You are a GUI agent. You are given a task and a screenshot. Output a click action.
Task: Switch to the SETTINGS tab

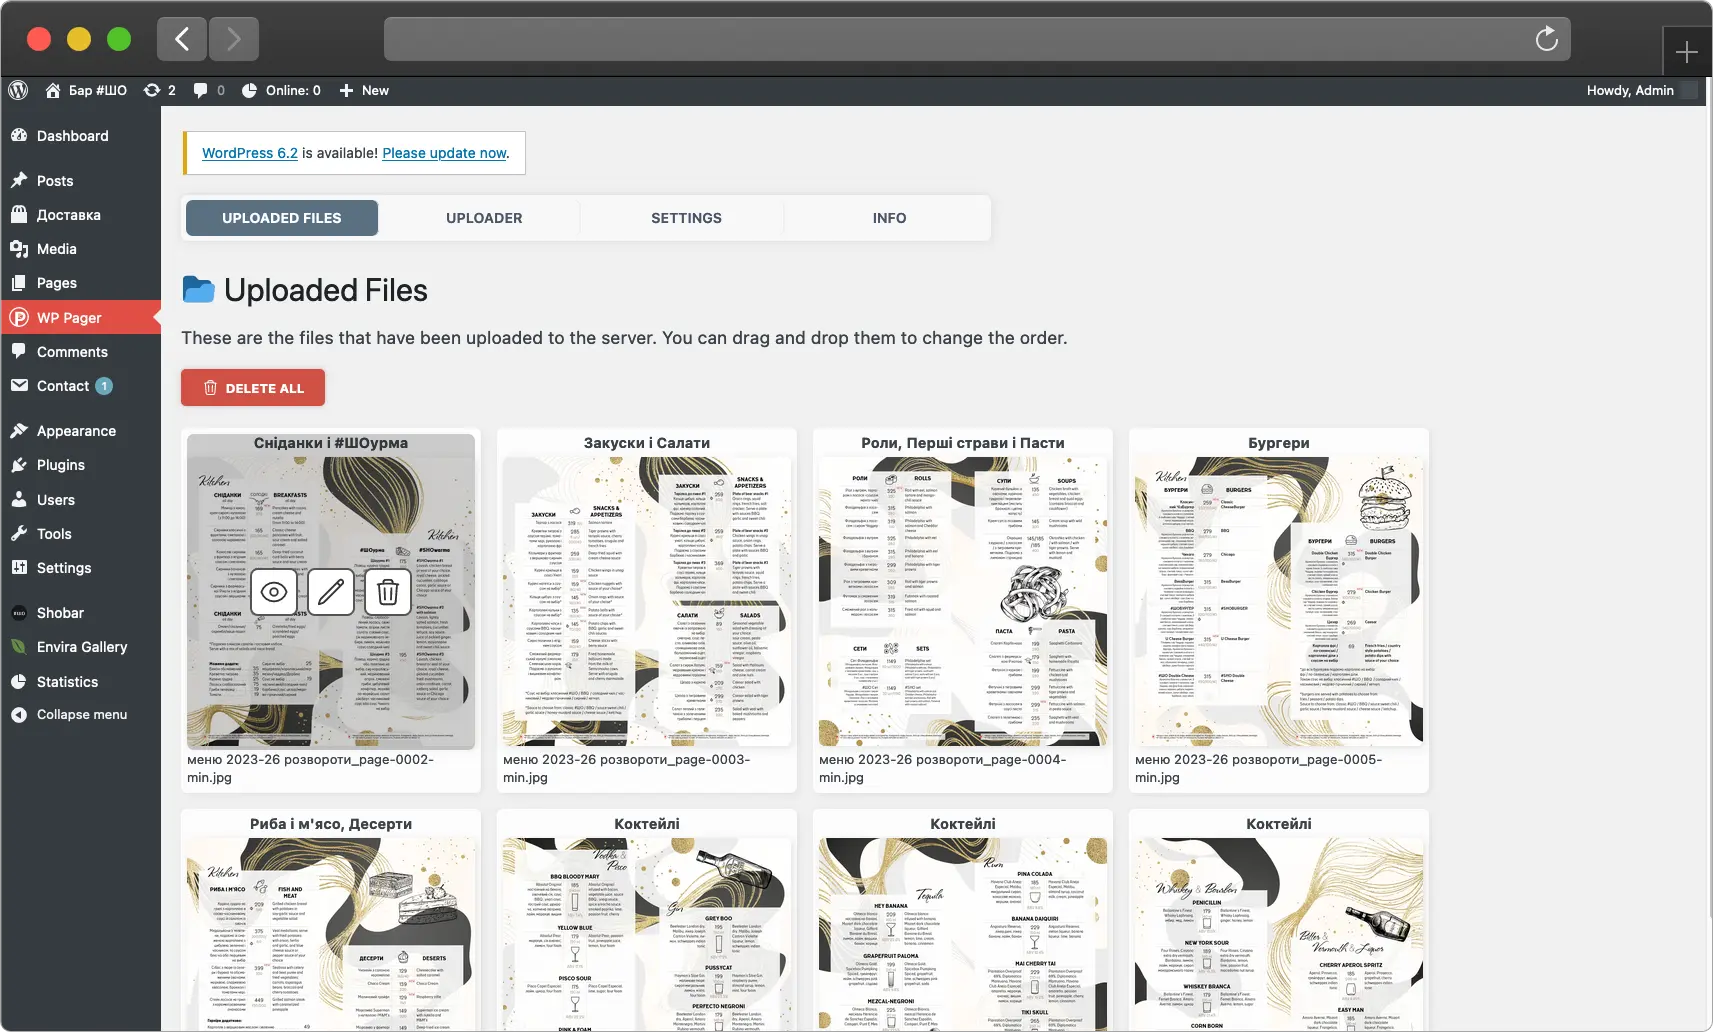point(686,218)
